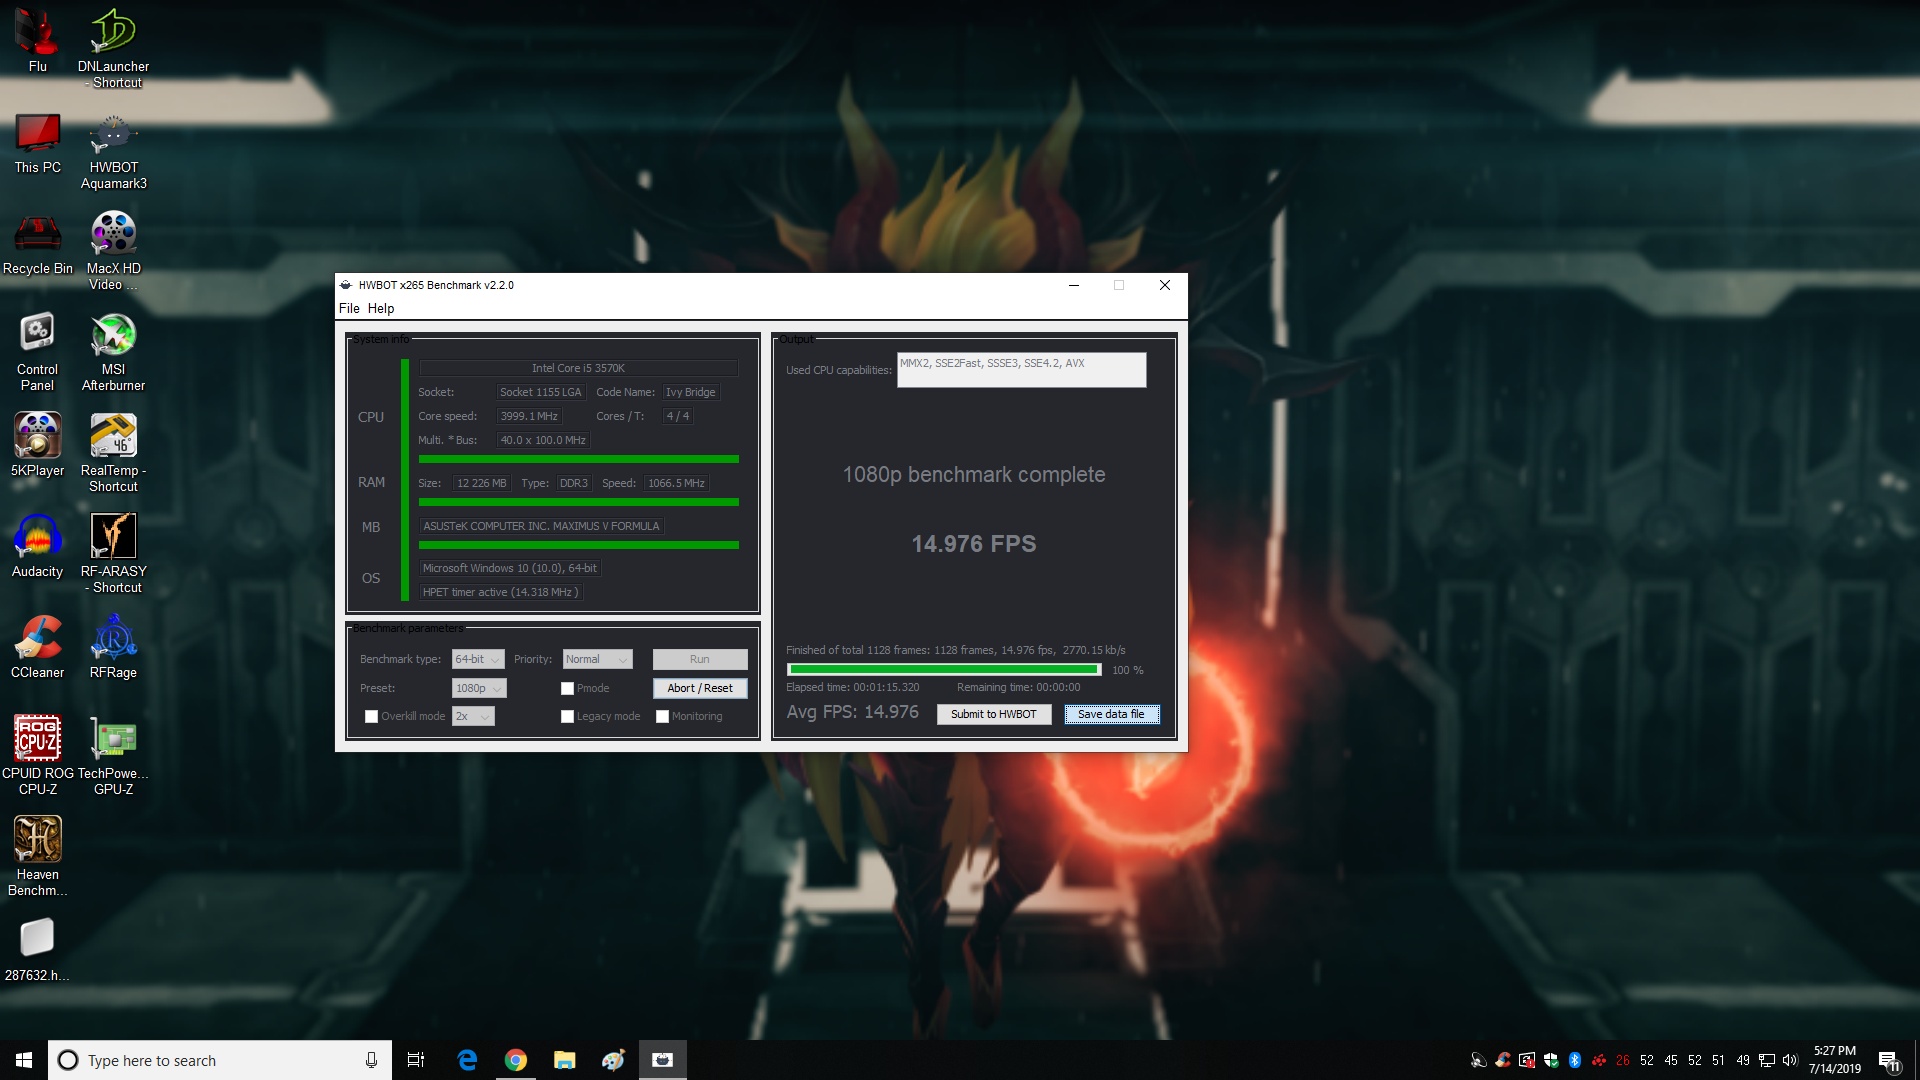Open Windows Start menu
The height and width of the screenshot is (1080, 1920).
(24, 1060)
